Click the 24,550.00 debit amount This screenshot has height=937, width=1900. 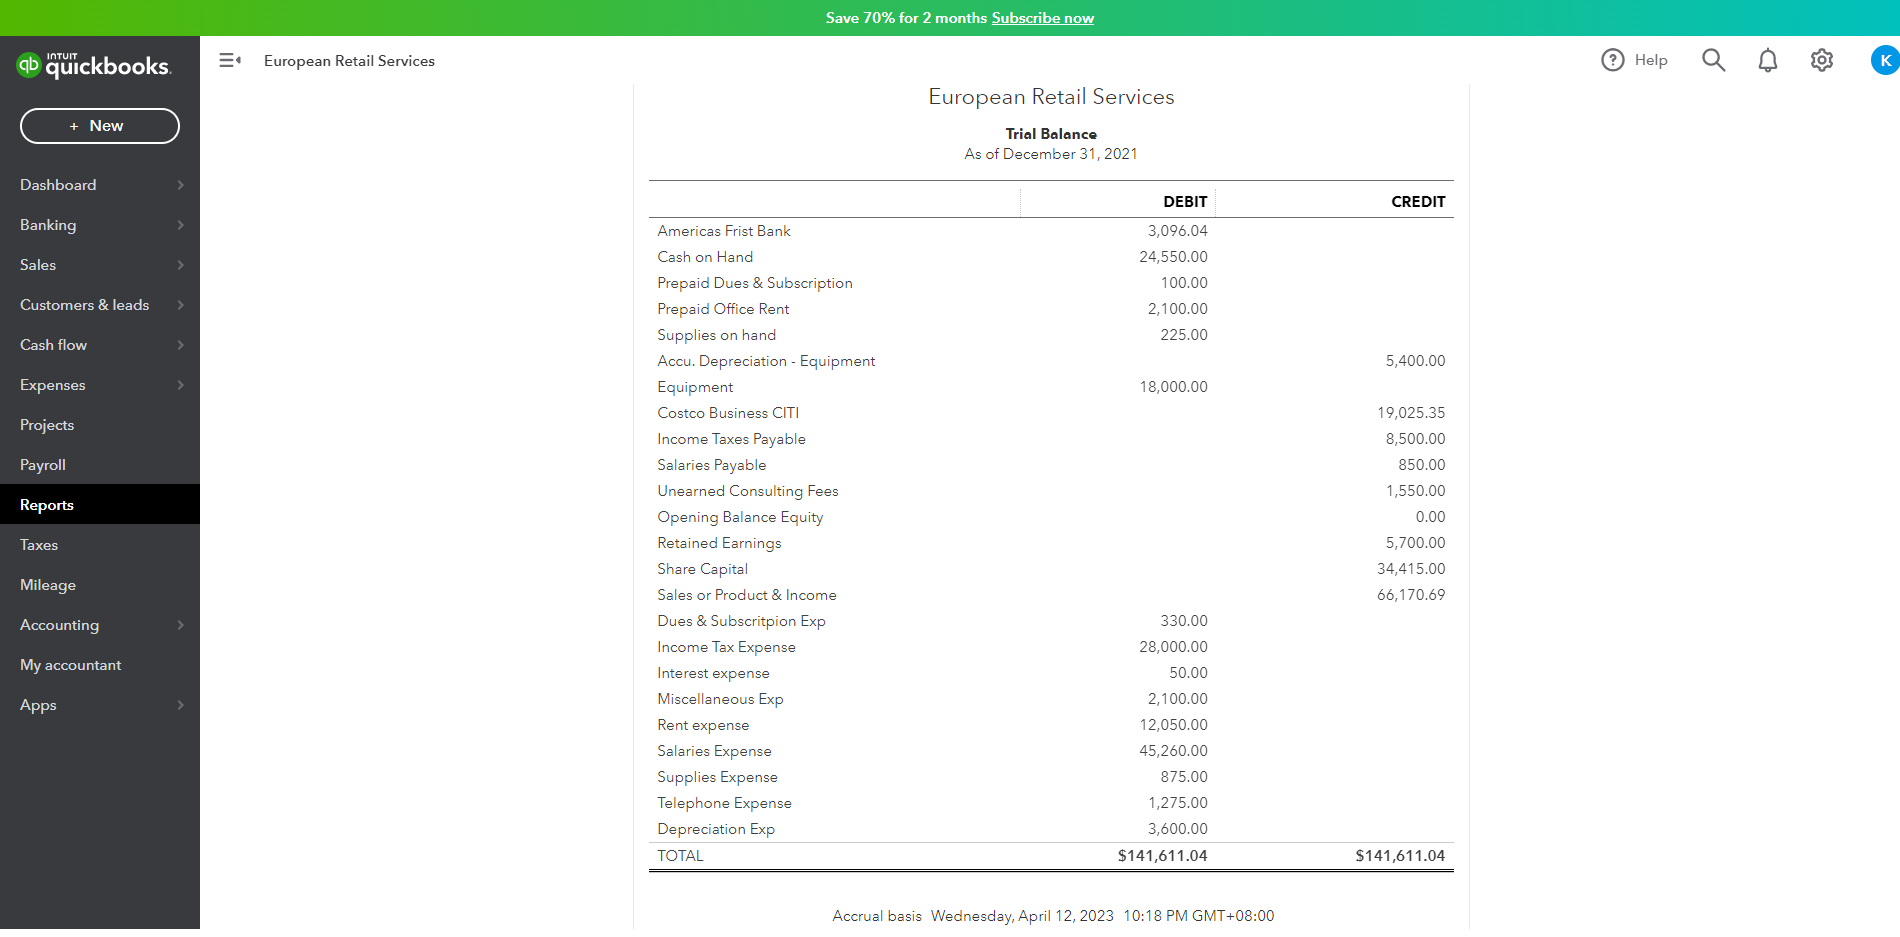pyautogui.click(x=1173, y=257)
